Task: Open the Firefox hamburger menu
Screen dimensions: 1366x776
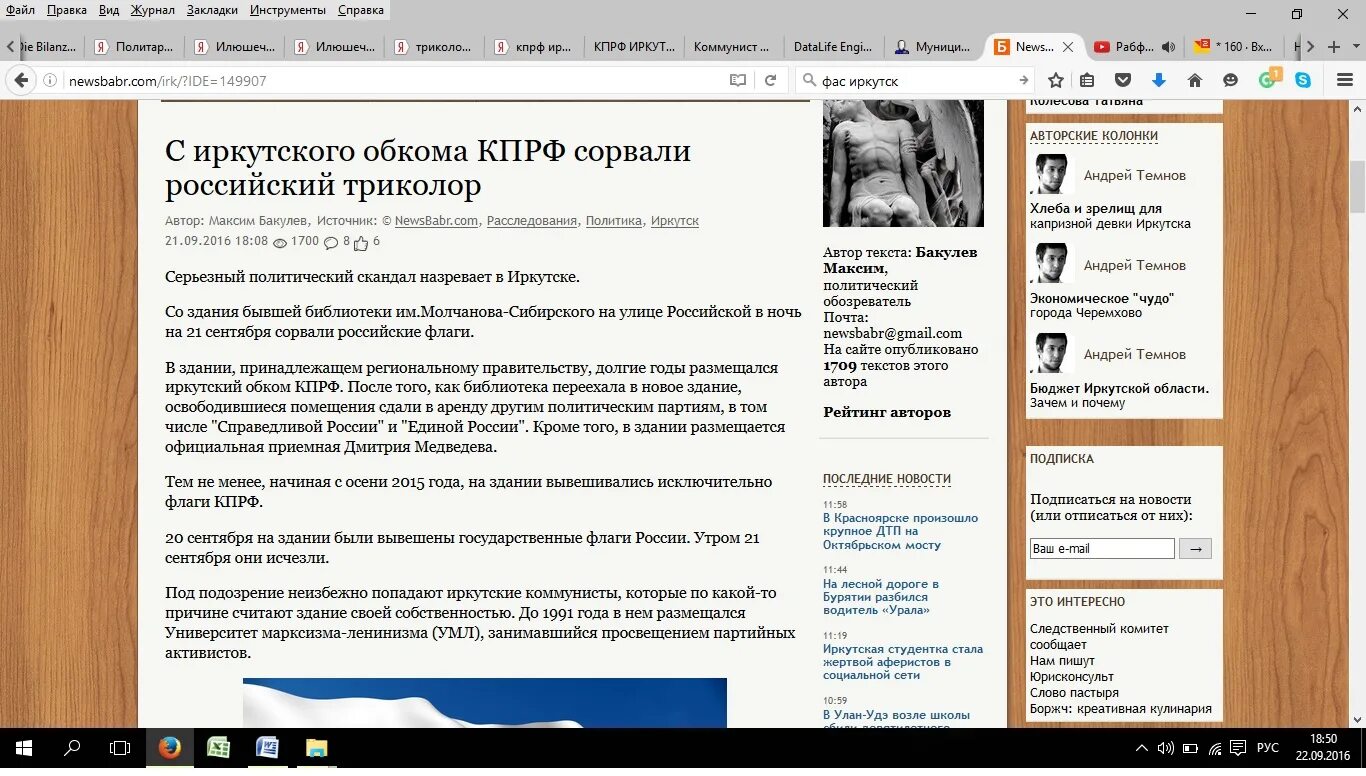Action: pyautogui.click(x=1345, y=79)
